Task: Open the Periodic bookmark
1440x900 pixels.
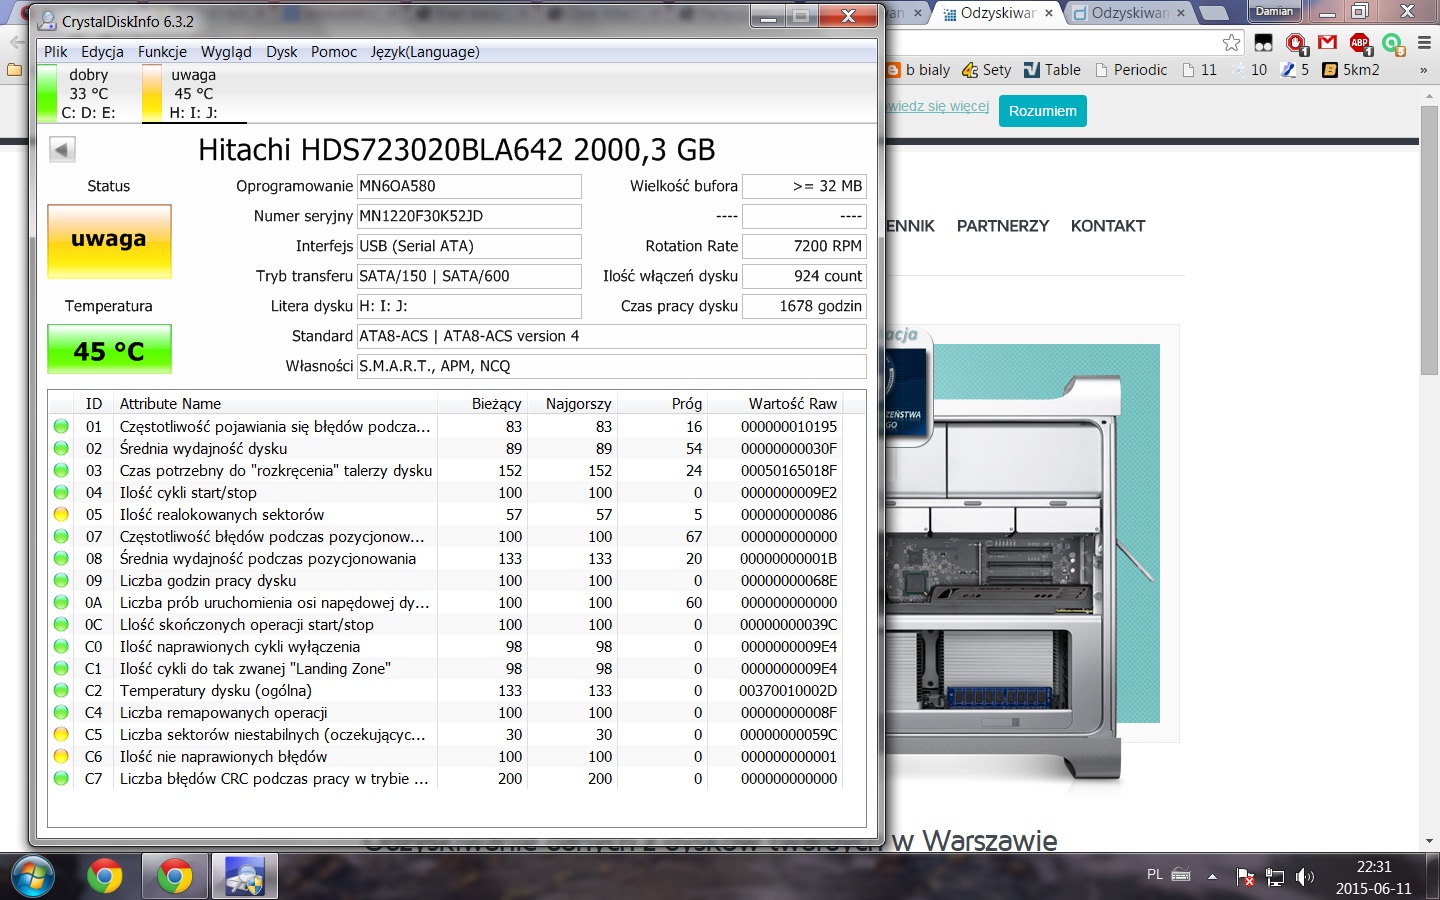Action: [x=1131, y=70]
